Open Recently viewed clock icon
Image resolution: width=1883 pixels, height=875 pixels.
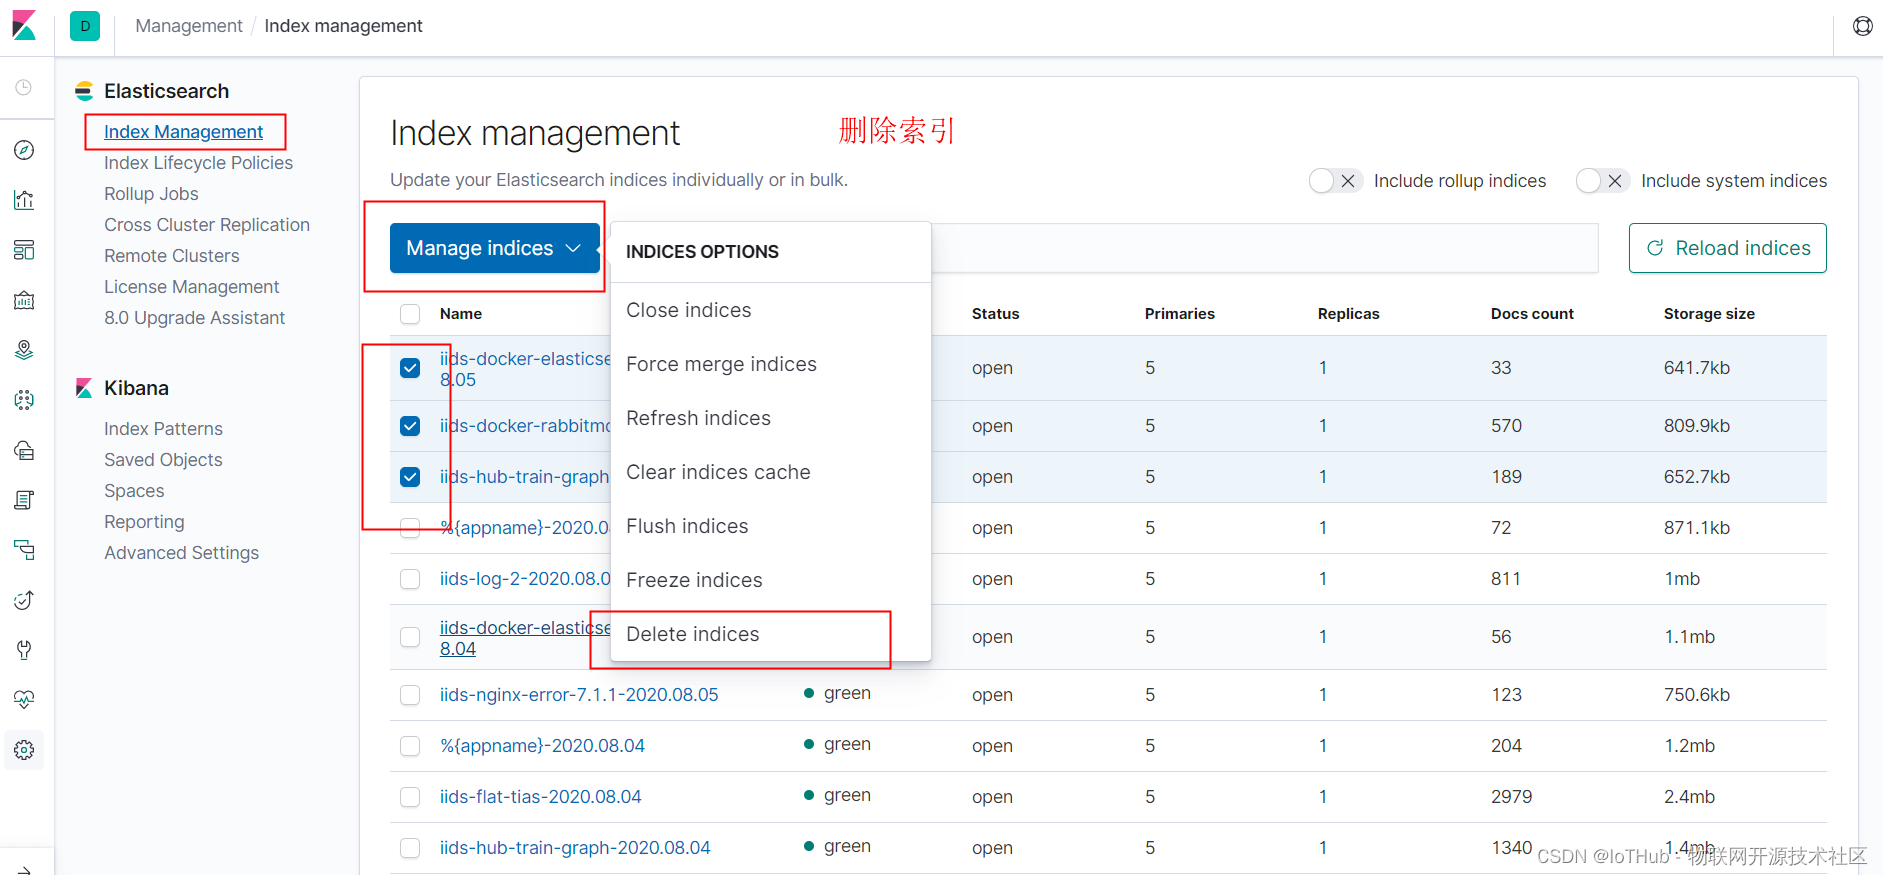pyautogui.click(x=24, y=87)
